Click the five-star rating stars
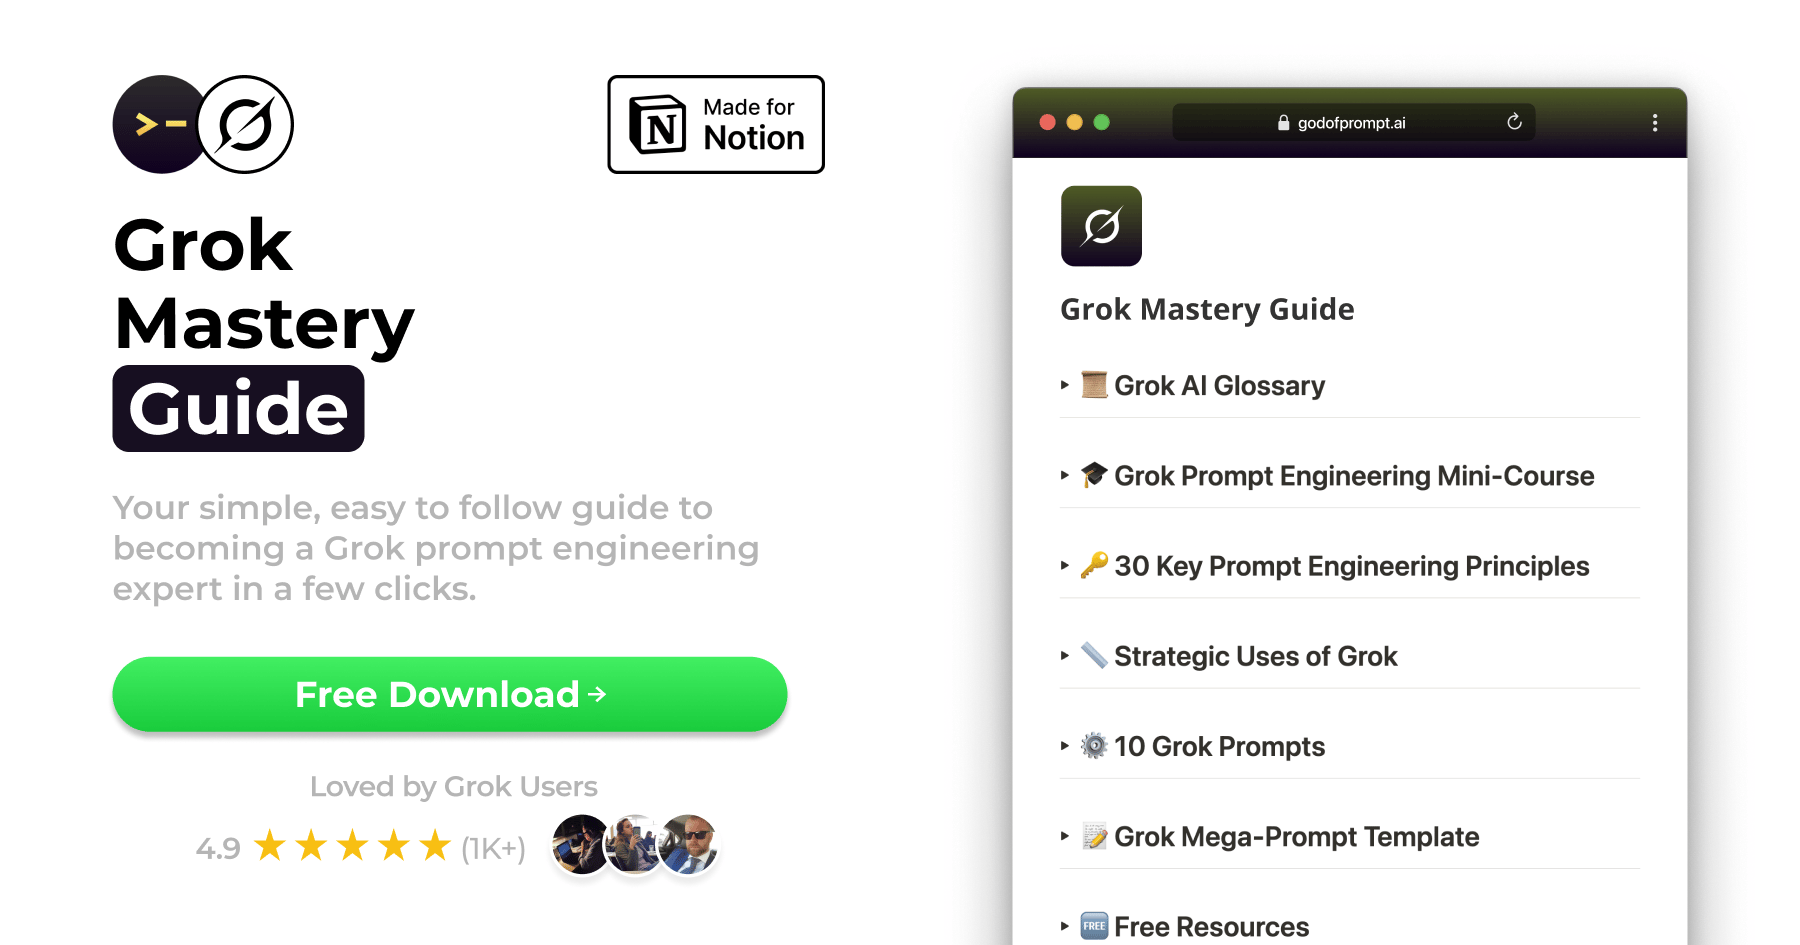The height and width of the screenshot is (945, 1800). 352,846
